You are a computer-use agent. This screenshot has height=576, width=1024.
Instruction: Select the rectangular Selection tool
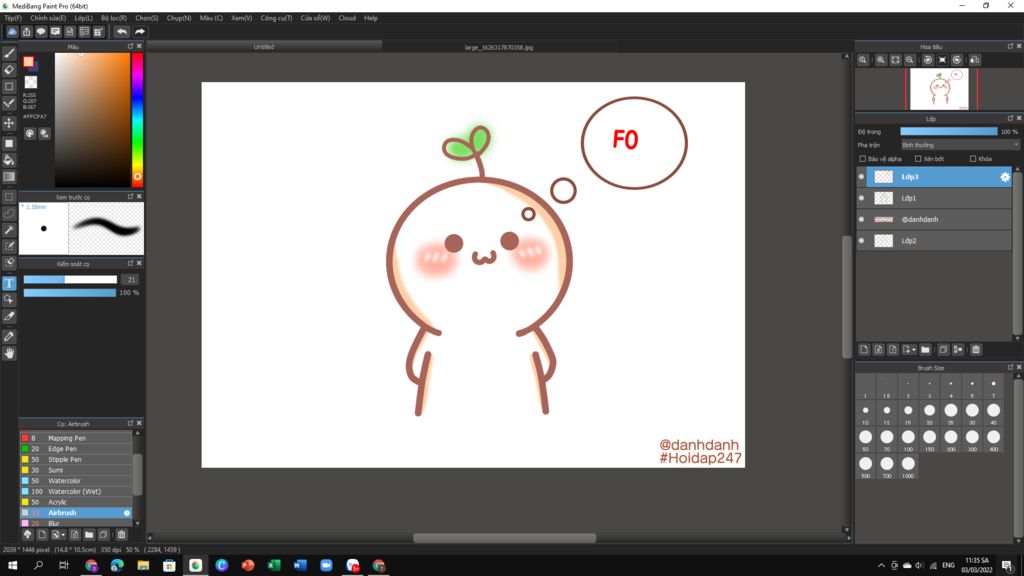(x=9, y=197)
